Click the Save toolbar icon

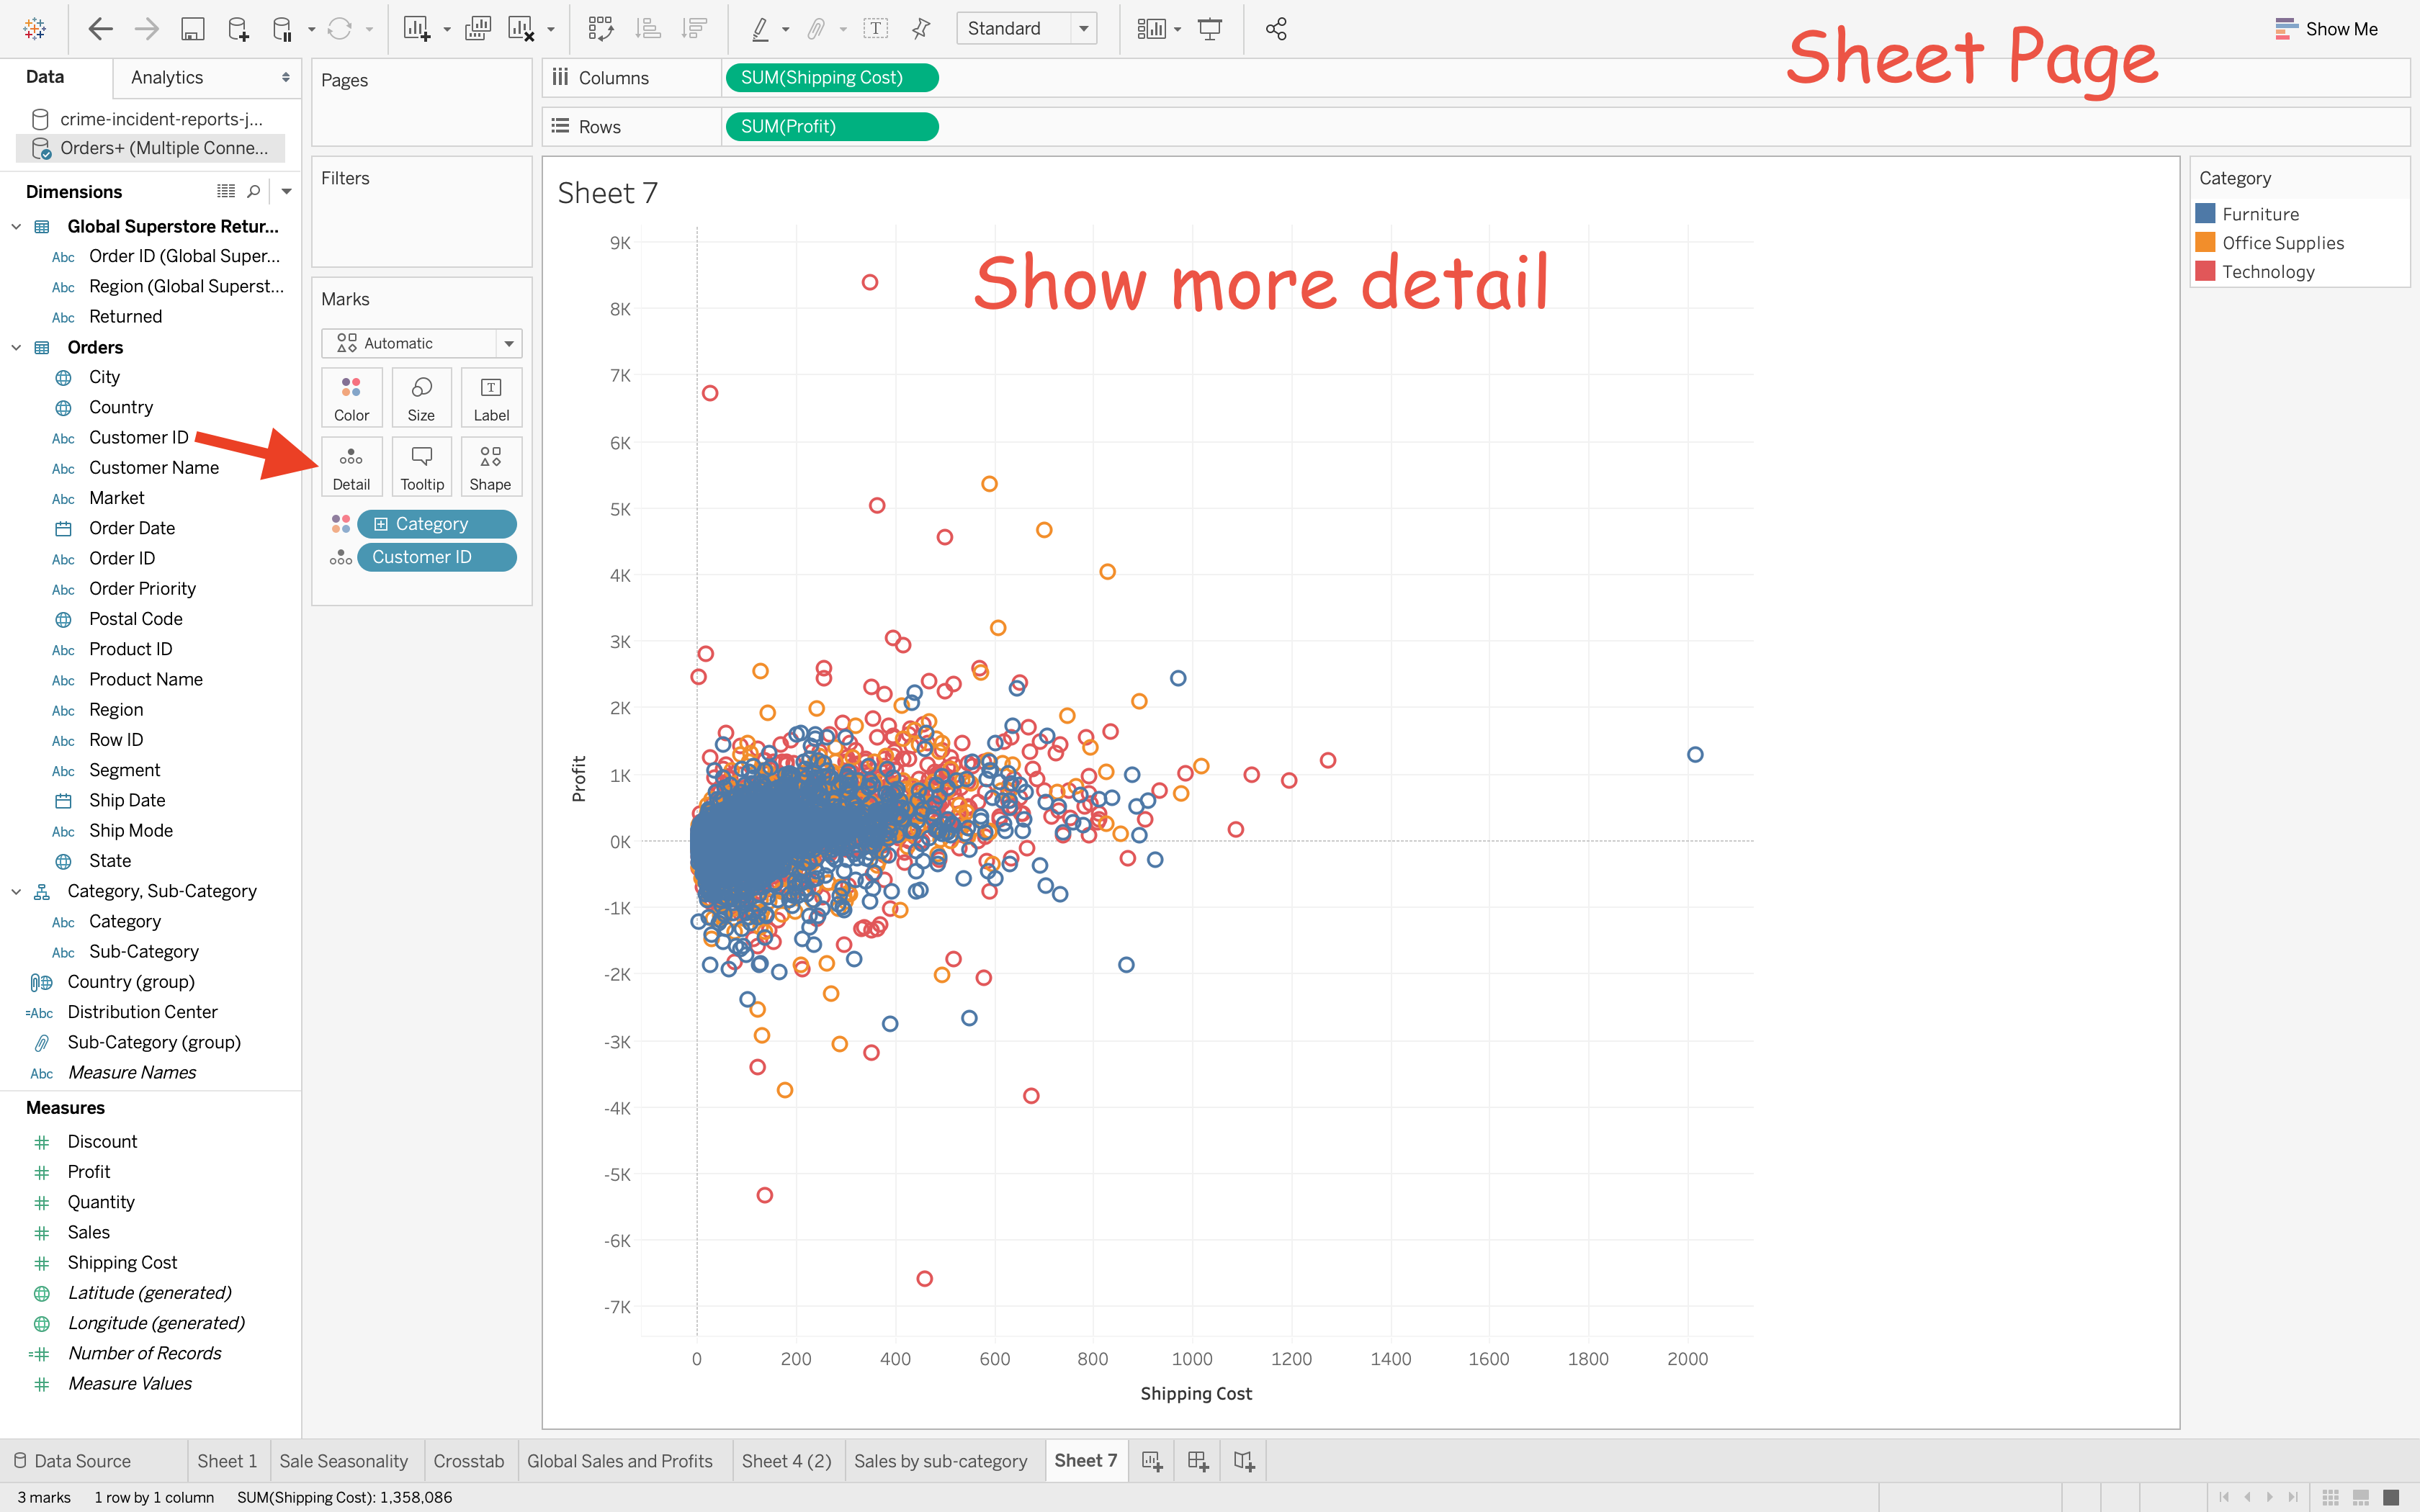point(192,29)
